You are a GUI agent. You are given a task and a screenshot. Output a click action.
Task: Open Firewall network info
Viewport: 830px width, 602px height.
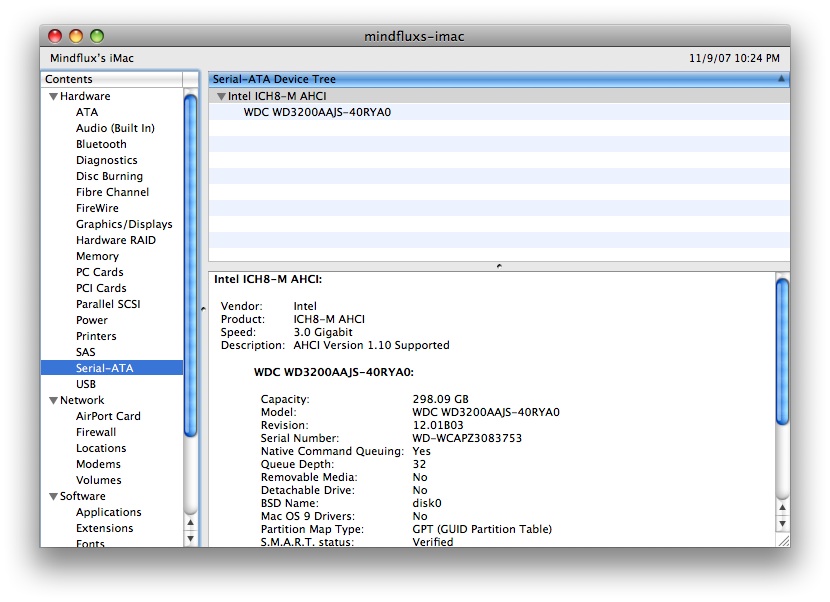coord(96,432)
